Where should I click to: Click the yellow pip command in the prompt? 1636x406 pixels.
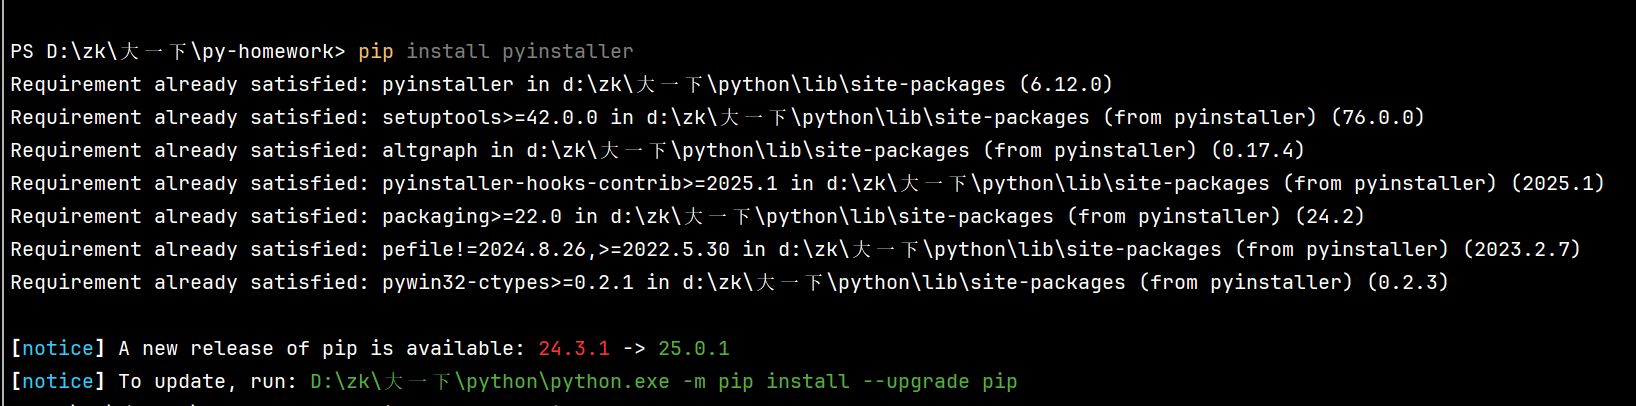coord(375,51)
